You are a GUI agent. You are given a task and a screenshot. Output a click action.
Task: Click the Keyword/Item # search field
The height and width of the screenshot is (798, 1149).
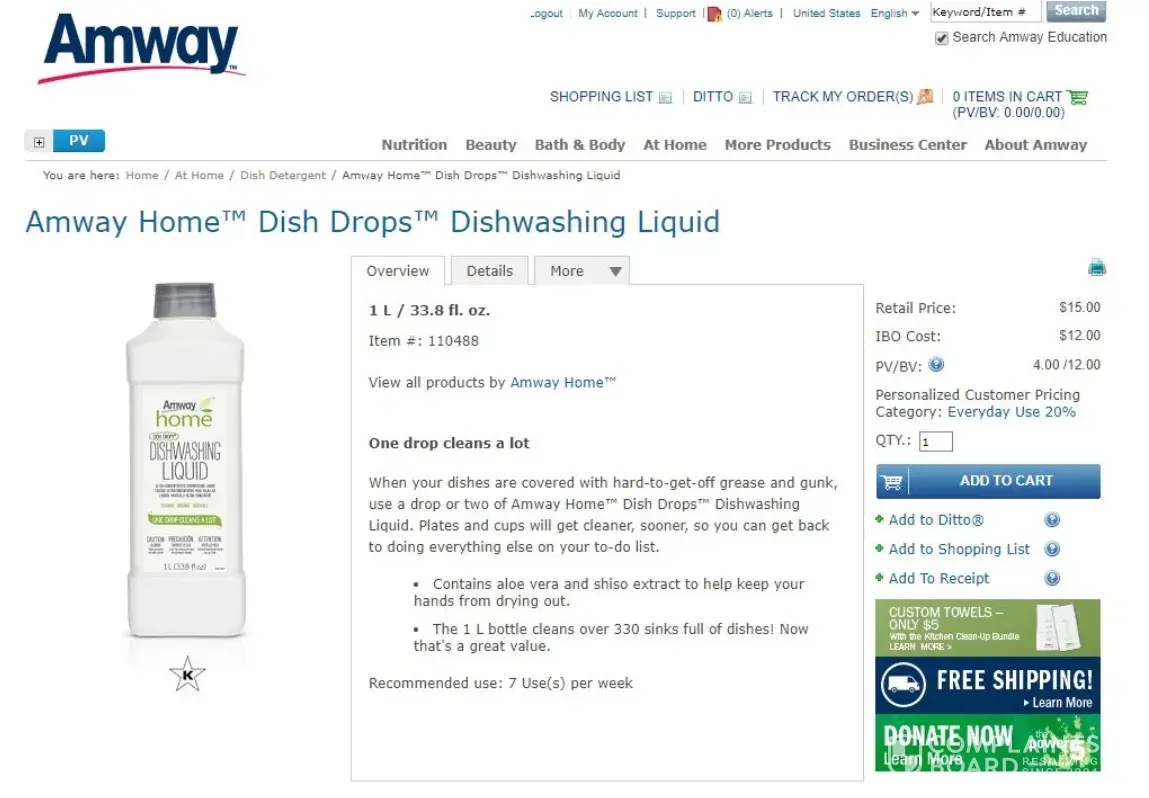(x=986, y=12)
